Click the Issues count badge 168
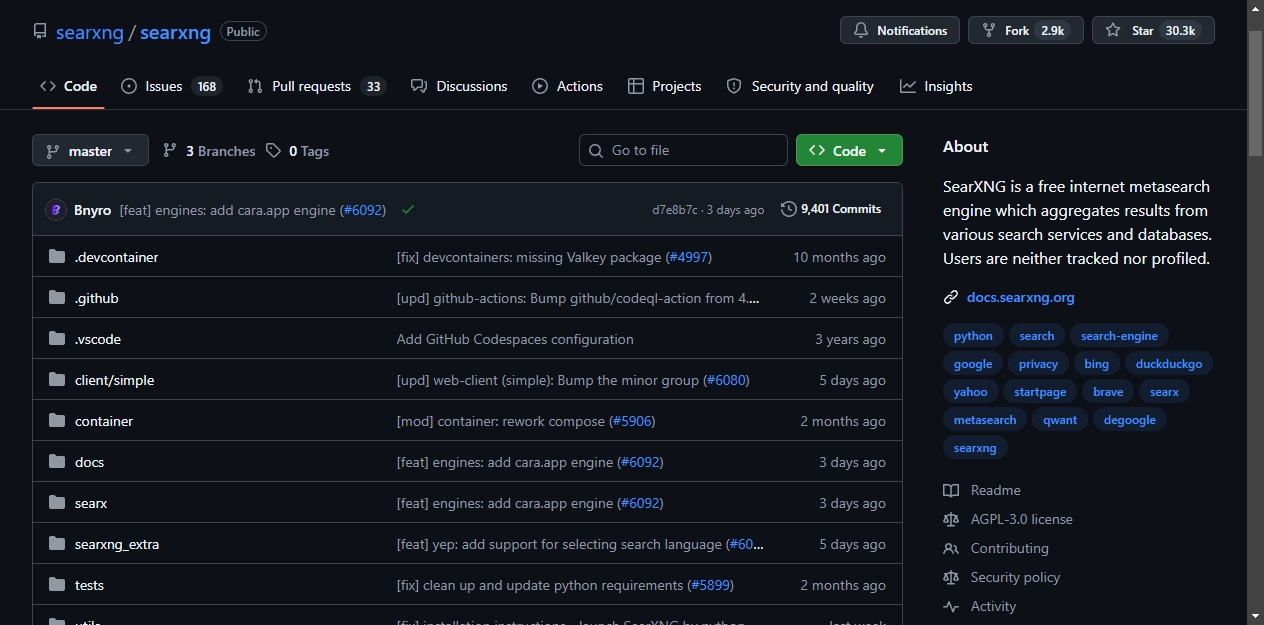The height and width of the screenshot is (625, 1264). coord(207,86)
